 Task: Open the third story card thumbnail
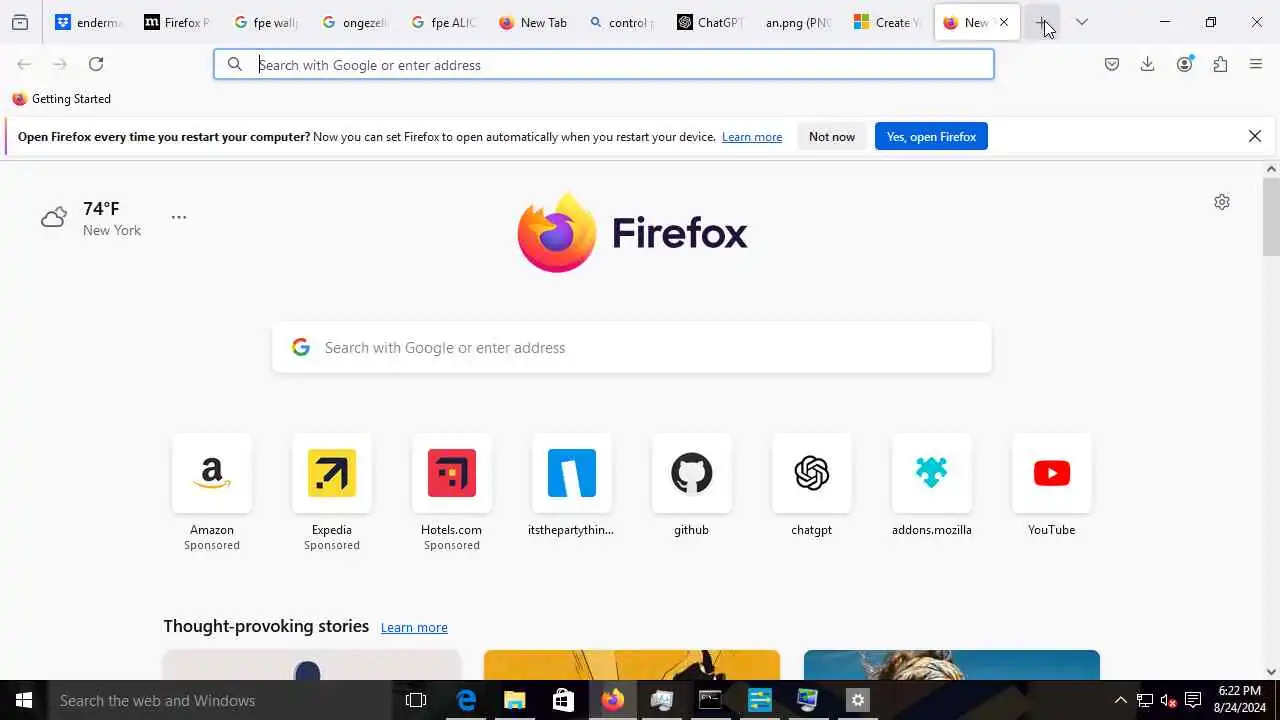pos(952,665)
